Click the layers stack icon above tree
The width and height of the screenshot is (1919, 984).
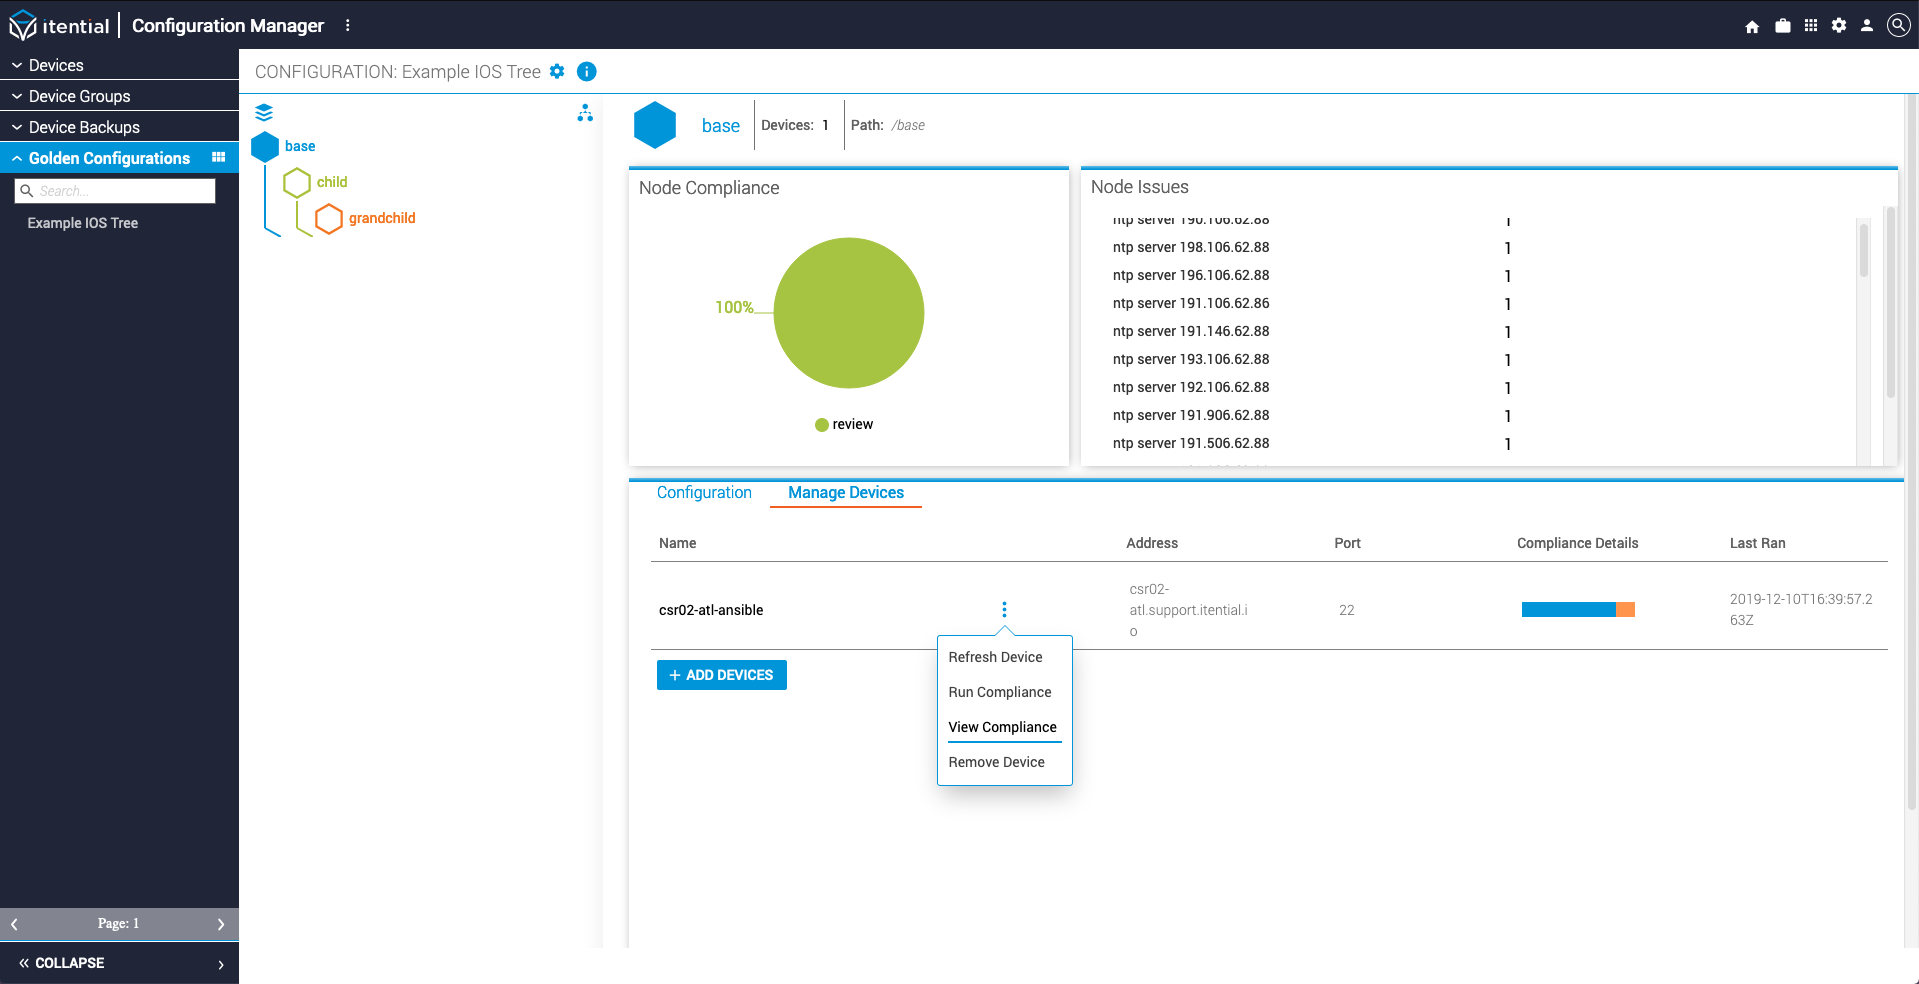tap(264, 112)
